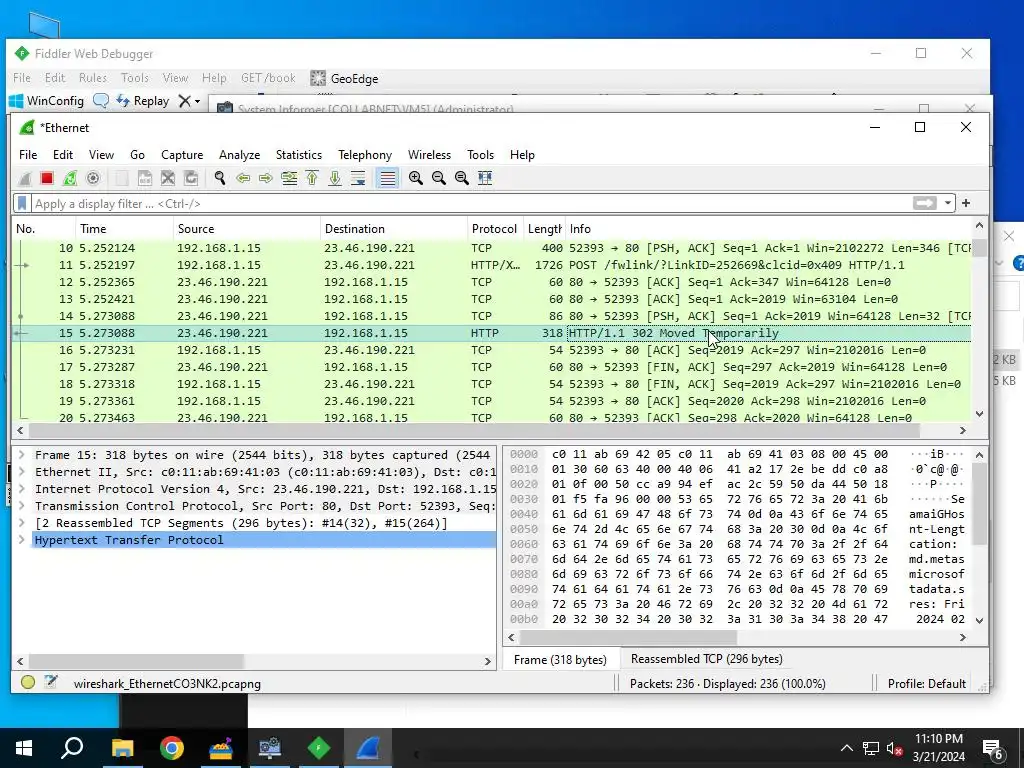This screenshot has height=768, width=1024.
Task: Sort packets by Info column
Action: pyautogui.click(x=768, y=229)
